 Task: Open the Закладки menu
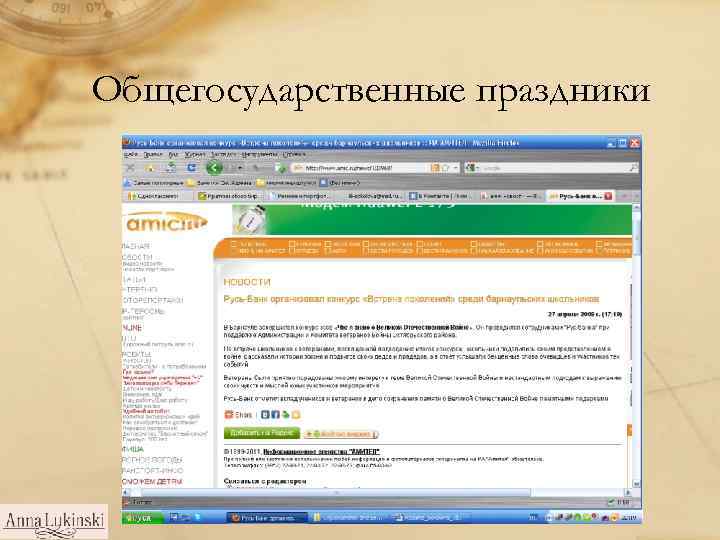223,155
